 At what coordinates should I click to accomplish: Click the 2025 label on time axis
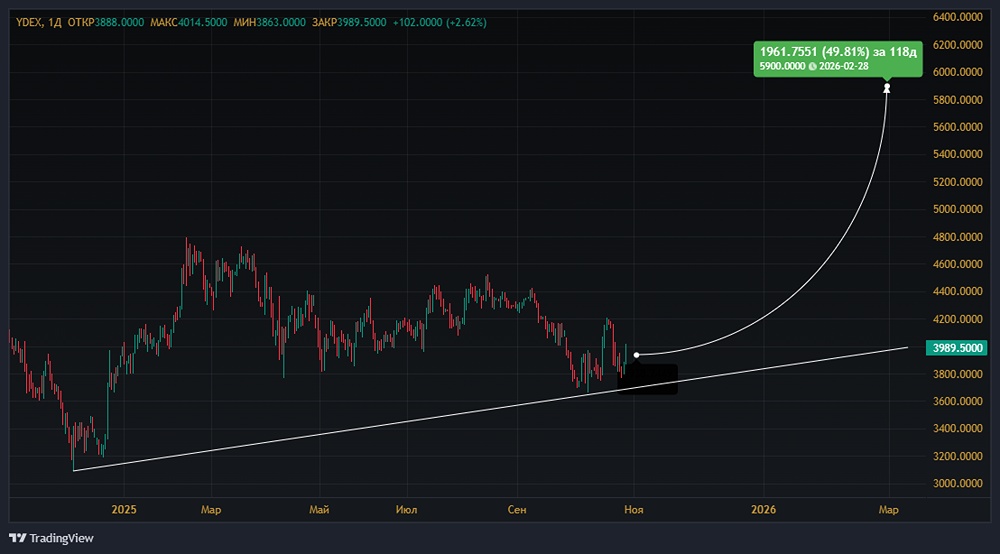[124, 510]
